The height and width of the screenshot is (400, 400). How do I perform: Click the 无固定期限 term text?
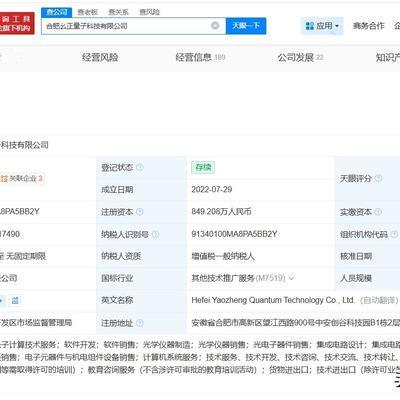(x=26, y=256)
